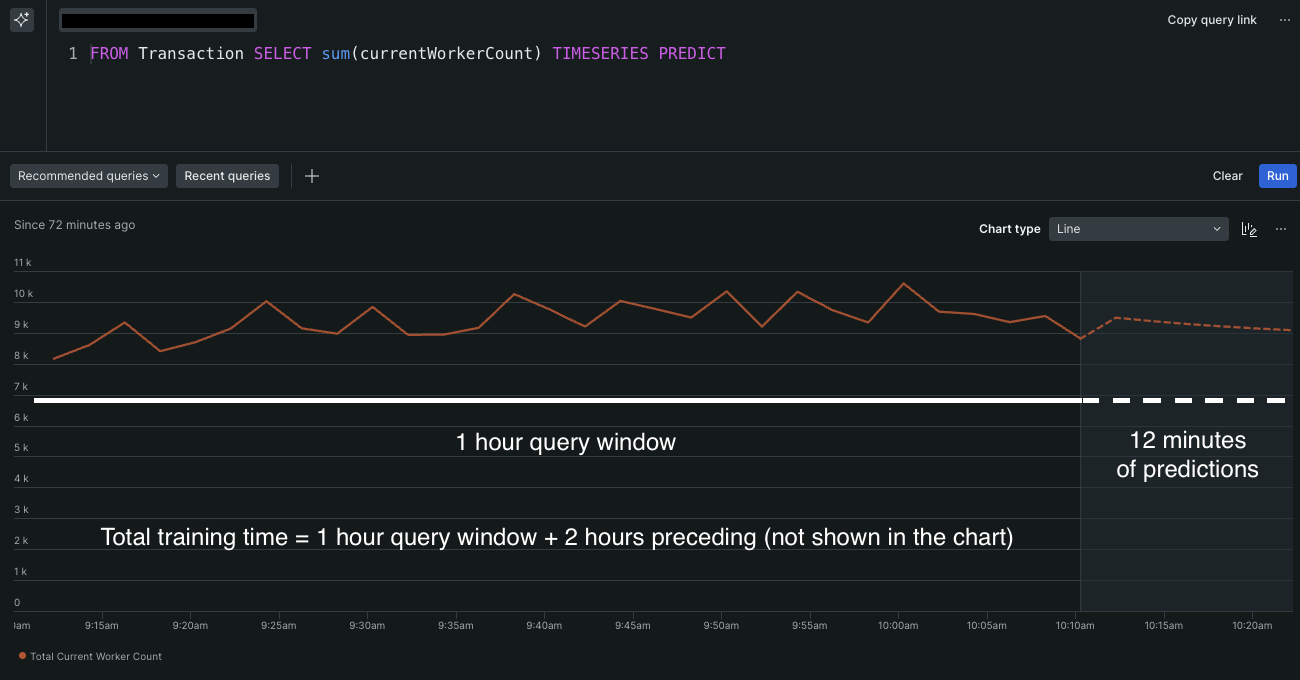The width and height of the screenshot is (1300, 680).
Task: Click the orange legend color dot
Action: coord(22,656)
